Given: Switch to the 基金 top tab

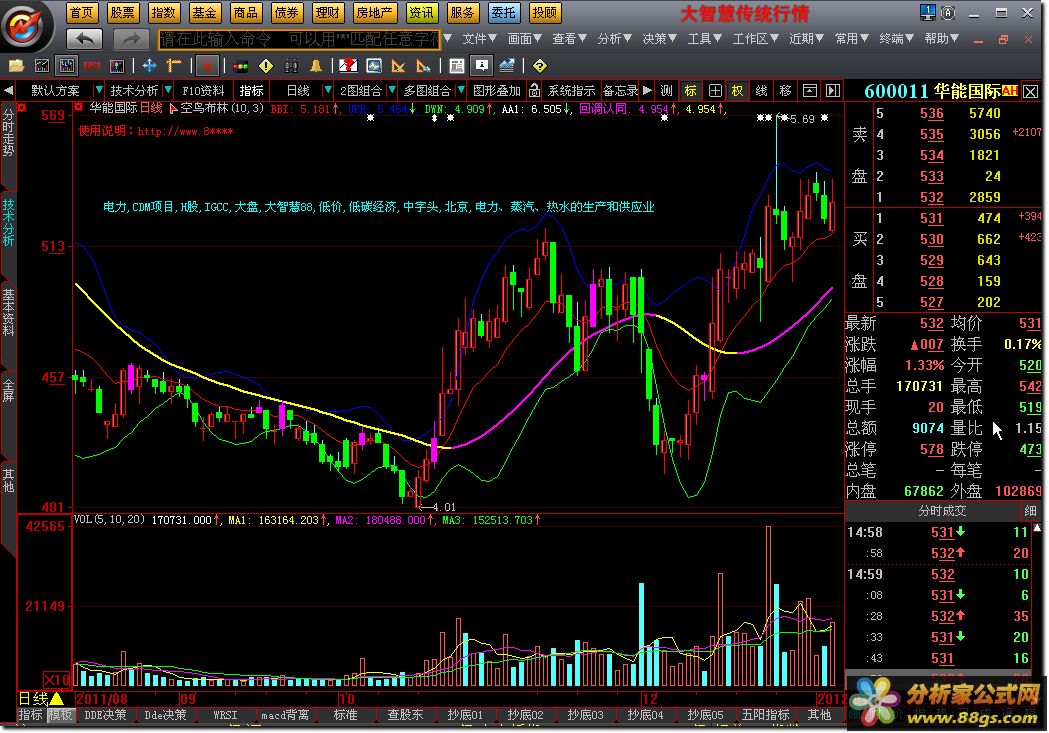Looking at the screenshot, I should coord(204,13).
